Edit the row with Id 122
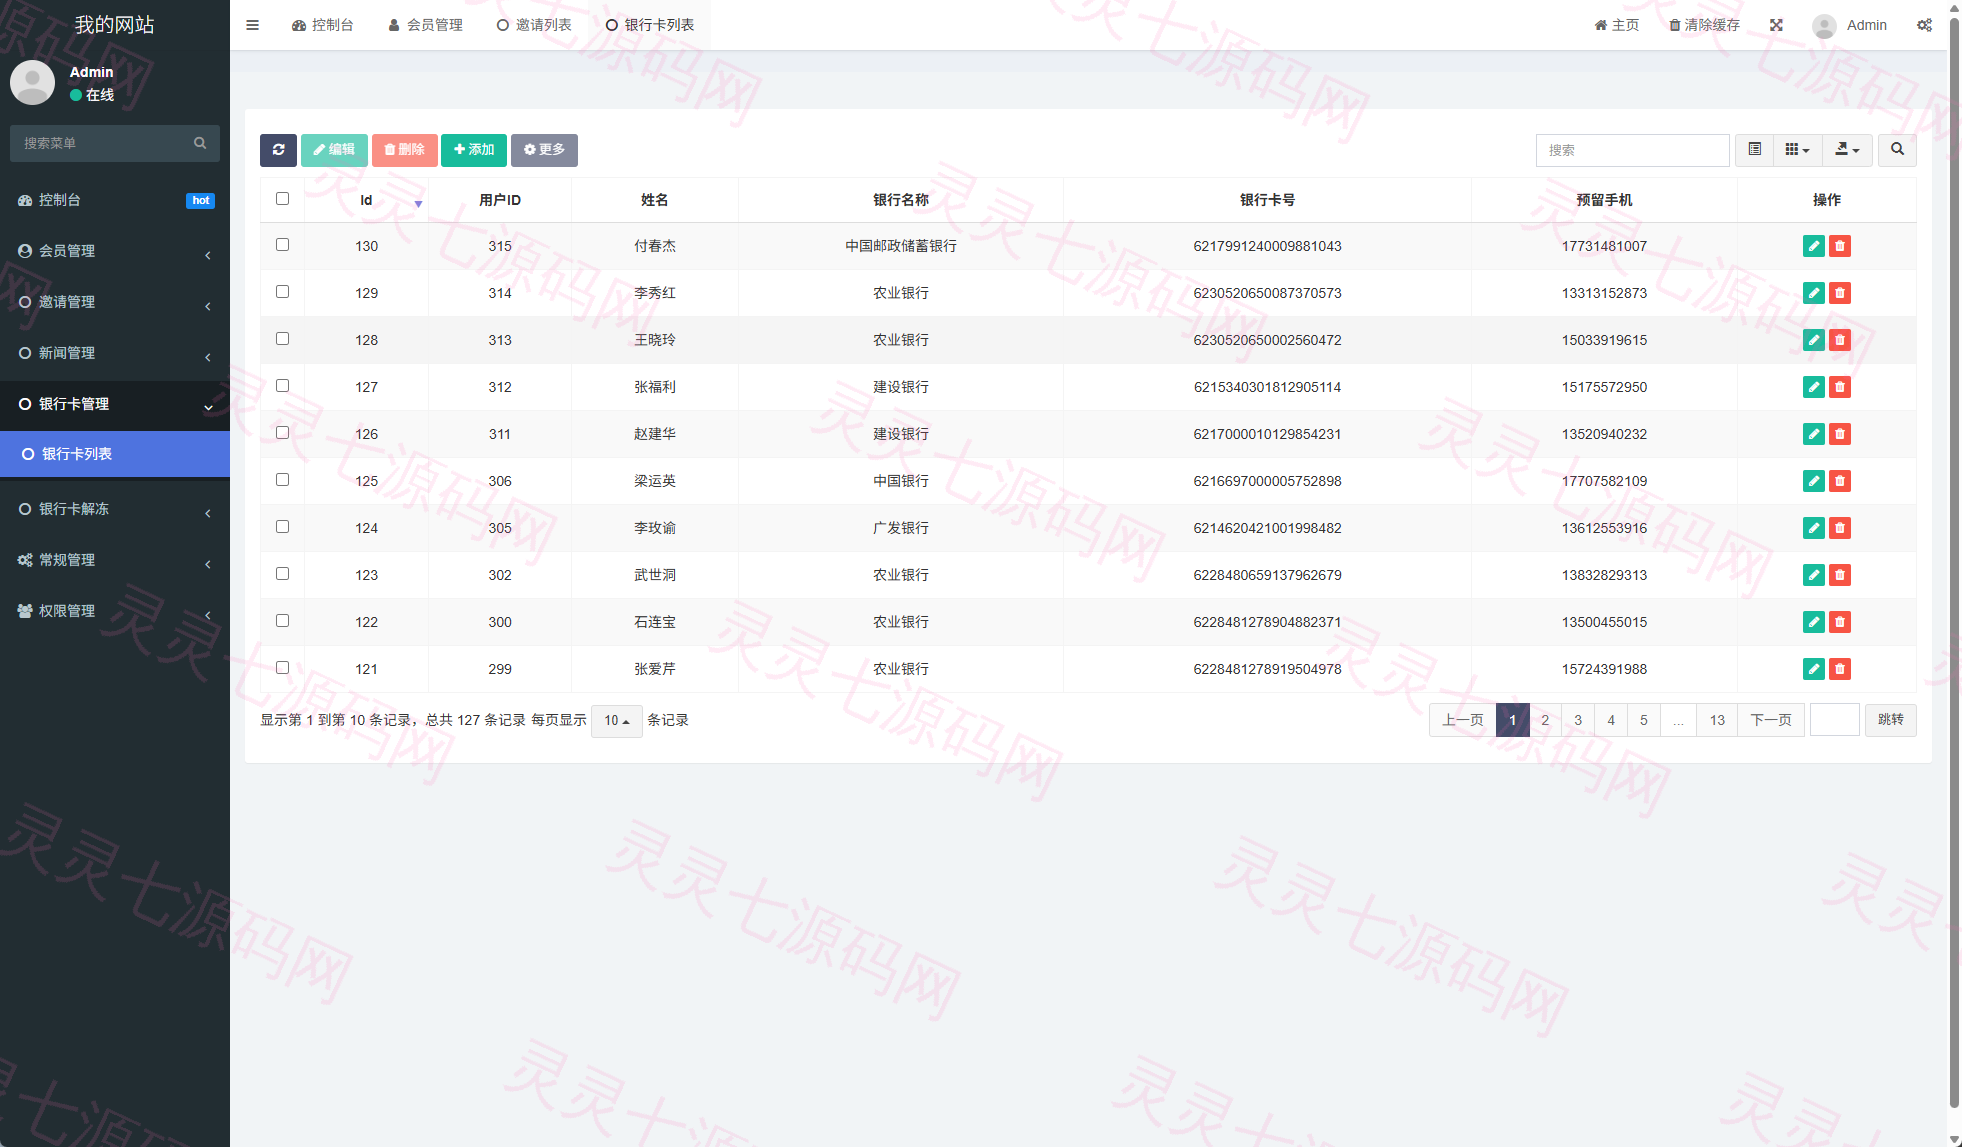Viewport: 1962px width, 1147px height. click(x=1813, y=622)
